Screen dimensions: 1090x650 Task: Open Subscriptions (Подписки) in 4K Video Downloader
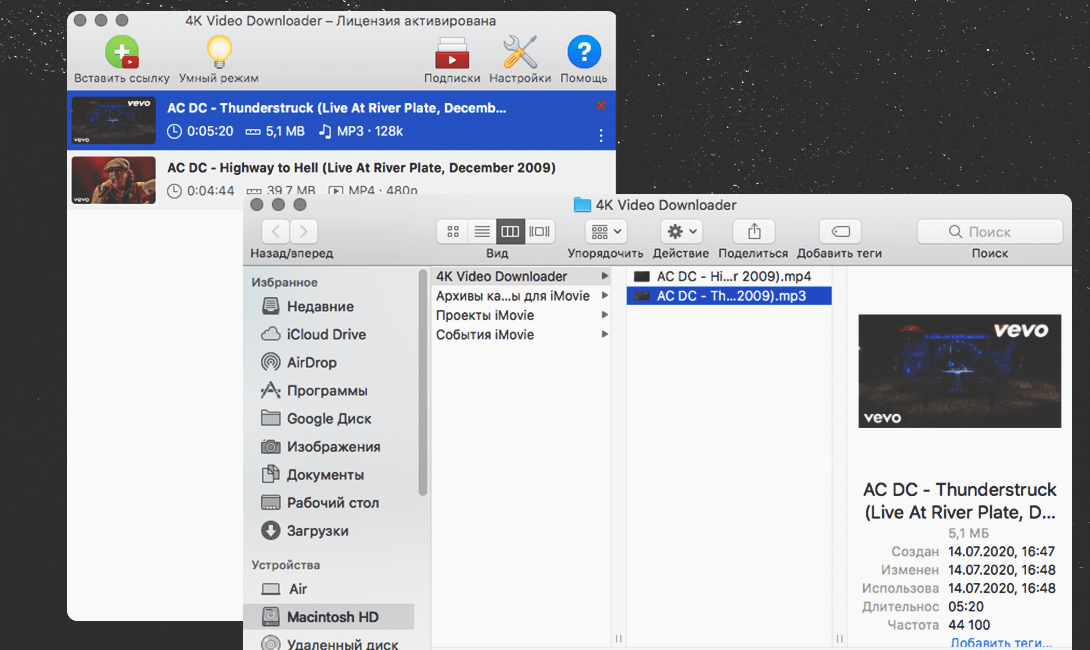[452, 53]
